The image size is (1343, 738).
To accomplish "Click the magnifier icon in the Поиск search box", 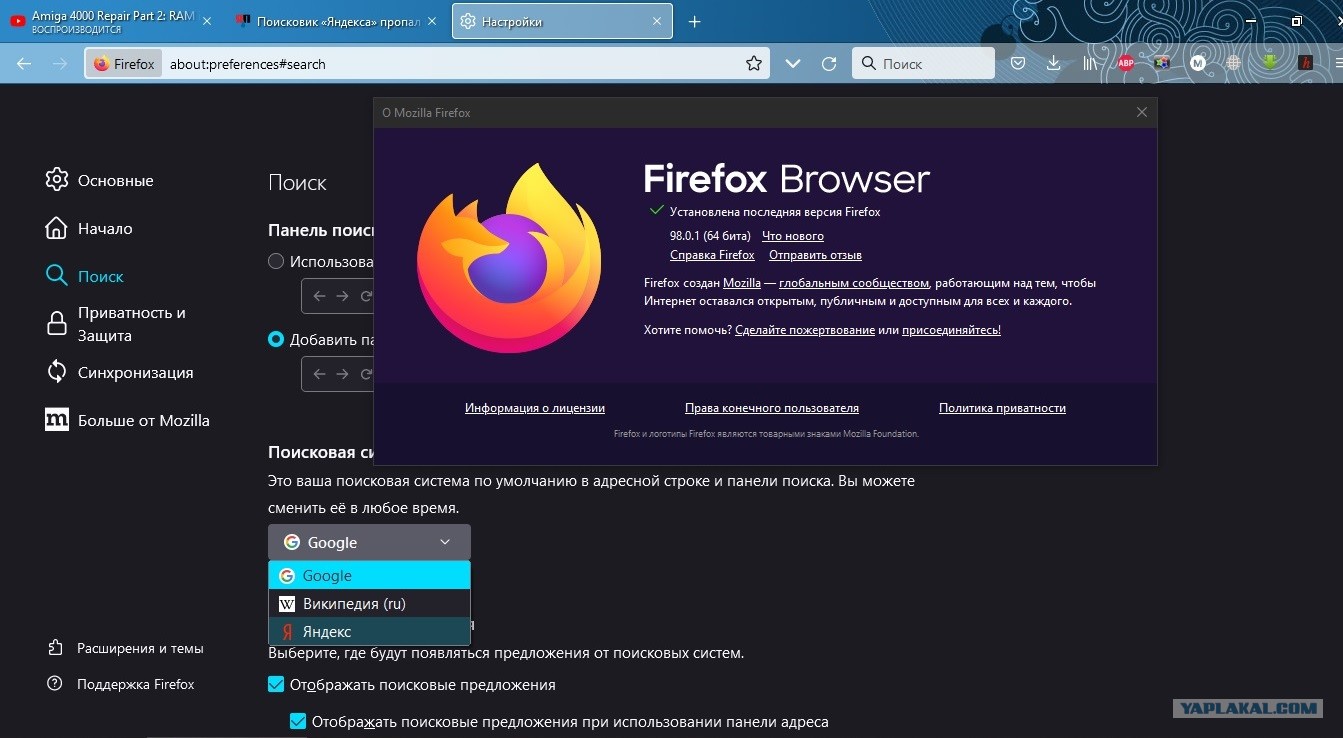I will (x=868, y=63).
